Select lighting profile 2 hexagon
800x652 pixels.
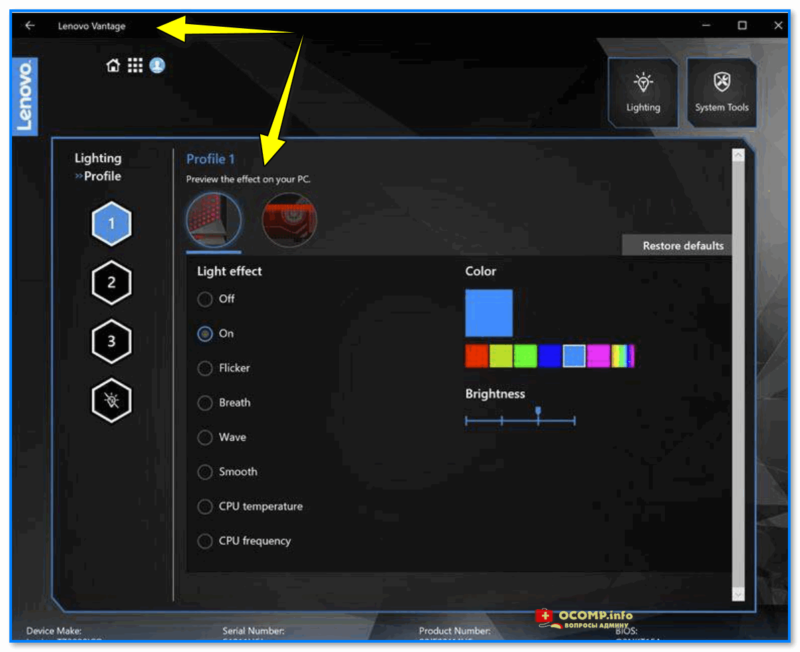tap(111, 282)
